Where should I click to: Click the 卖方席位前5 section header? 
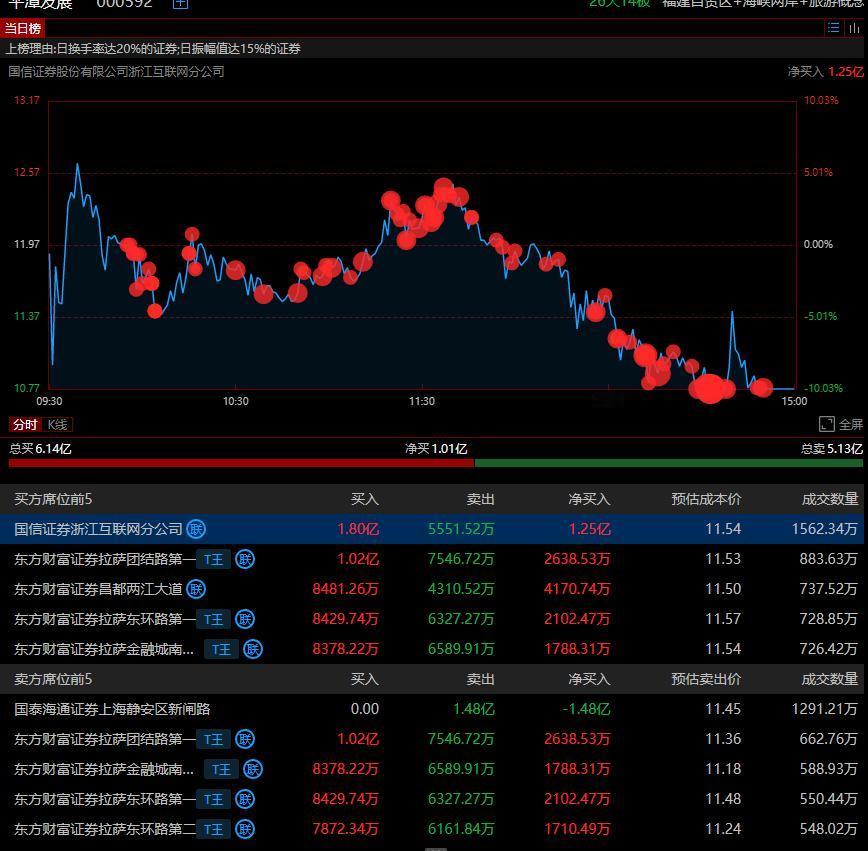point(53,679)
